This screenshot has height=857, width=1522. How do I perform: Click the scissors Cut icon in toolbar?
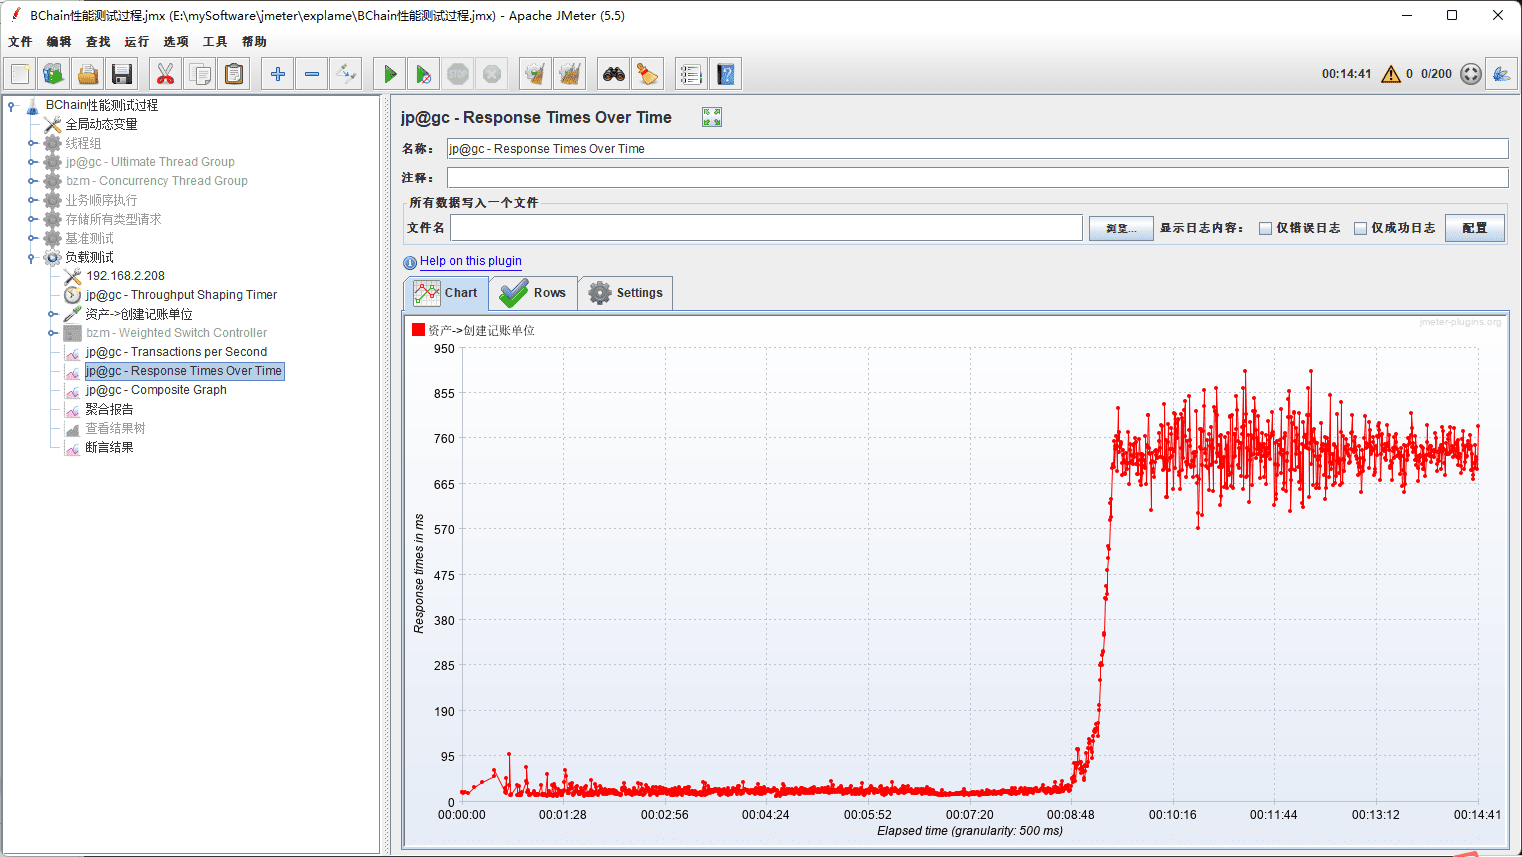[x=165, y=74]
